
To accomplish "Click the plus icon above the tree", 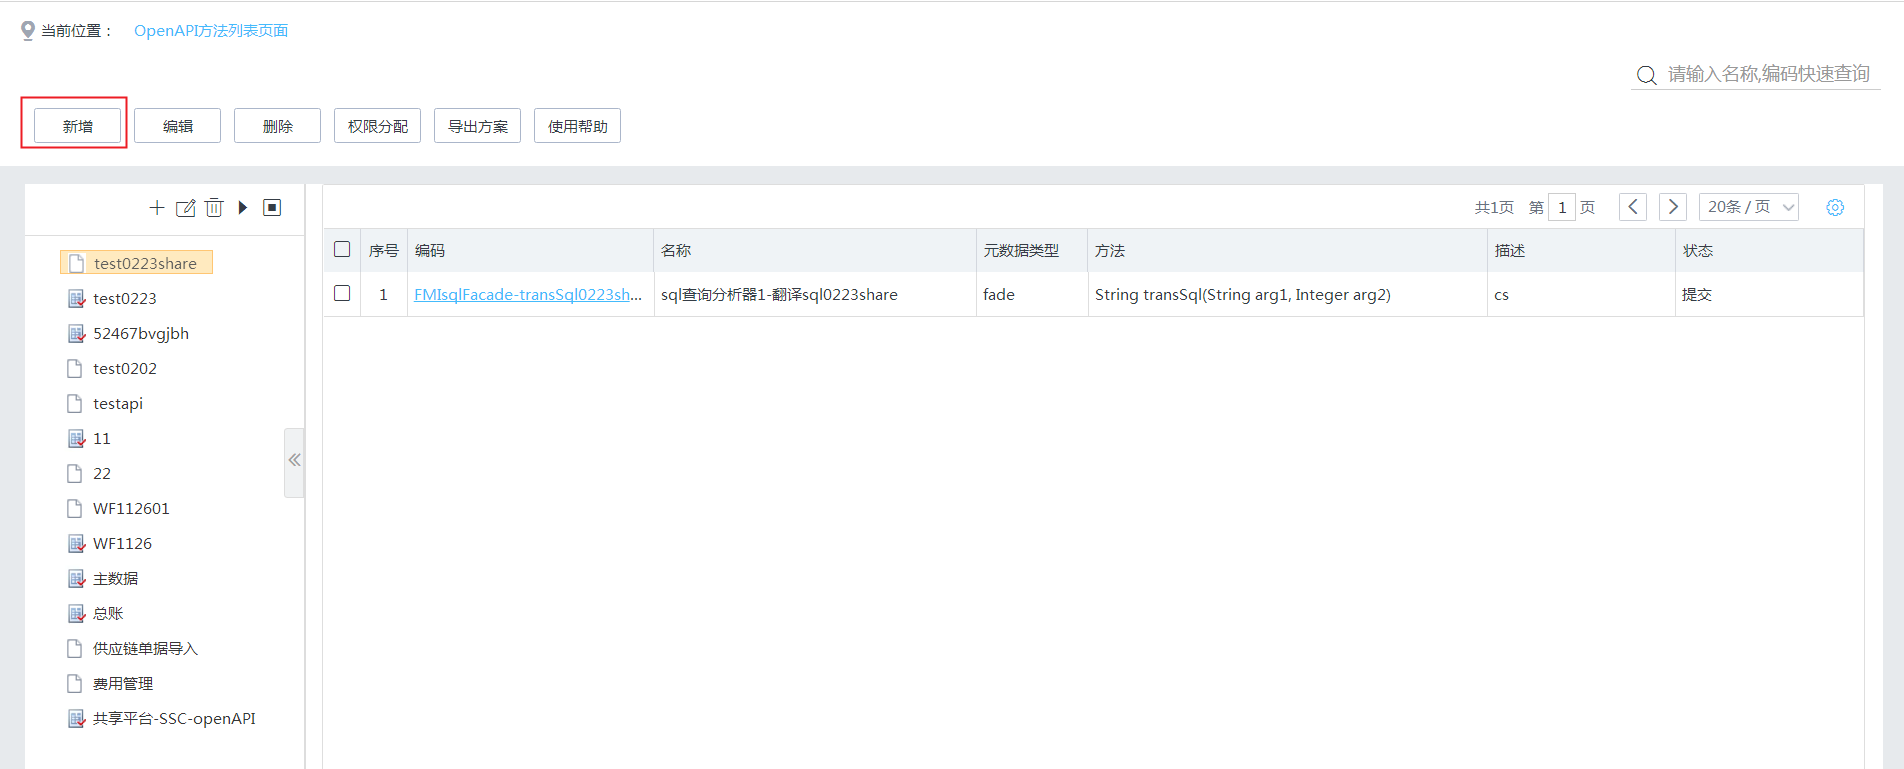I will (x=156, y=207).
